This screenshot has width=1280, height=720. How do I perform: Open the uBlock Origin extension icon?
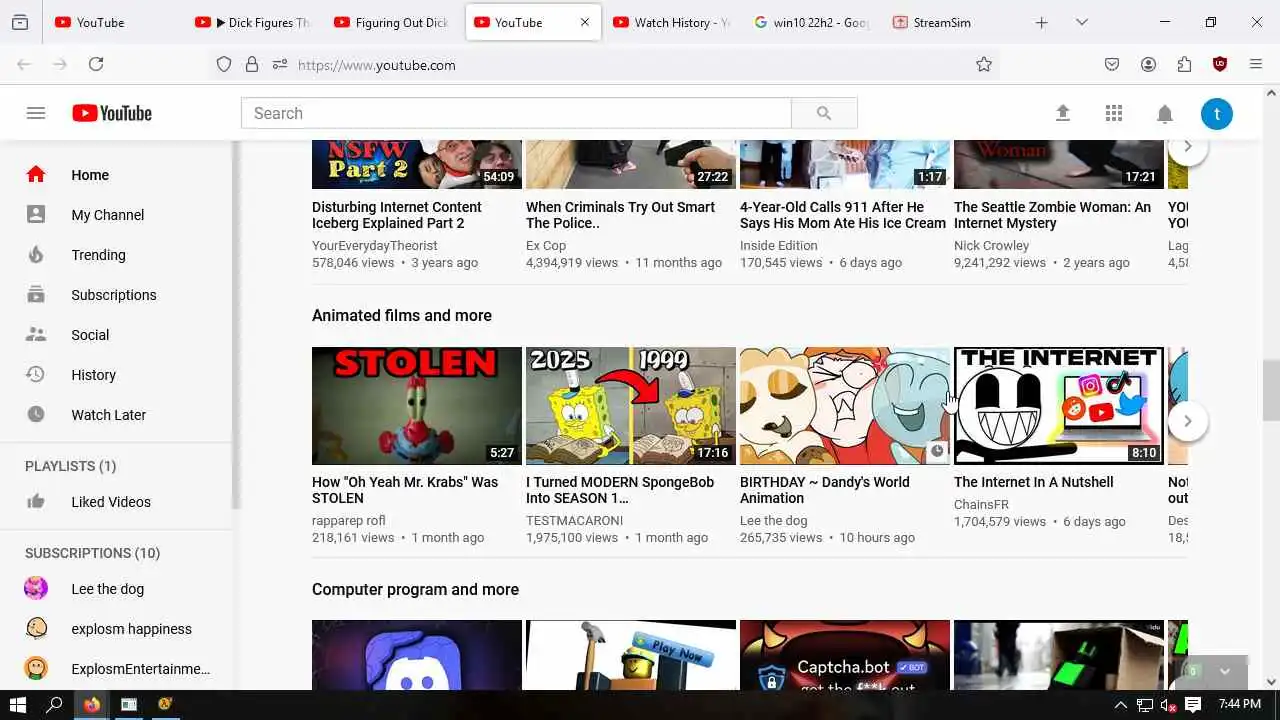1220,64
